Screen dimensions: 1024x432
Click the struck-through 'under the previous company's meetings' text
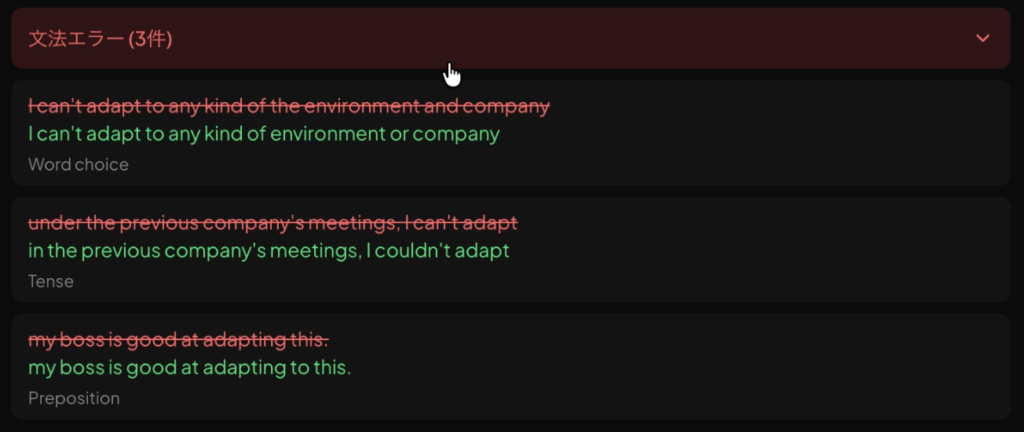point(272,222)
